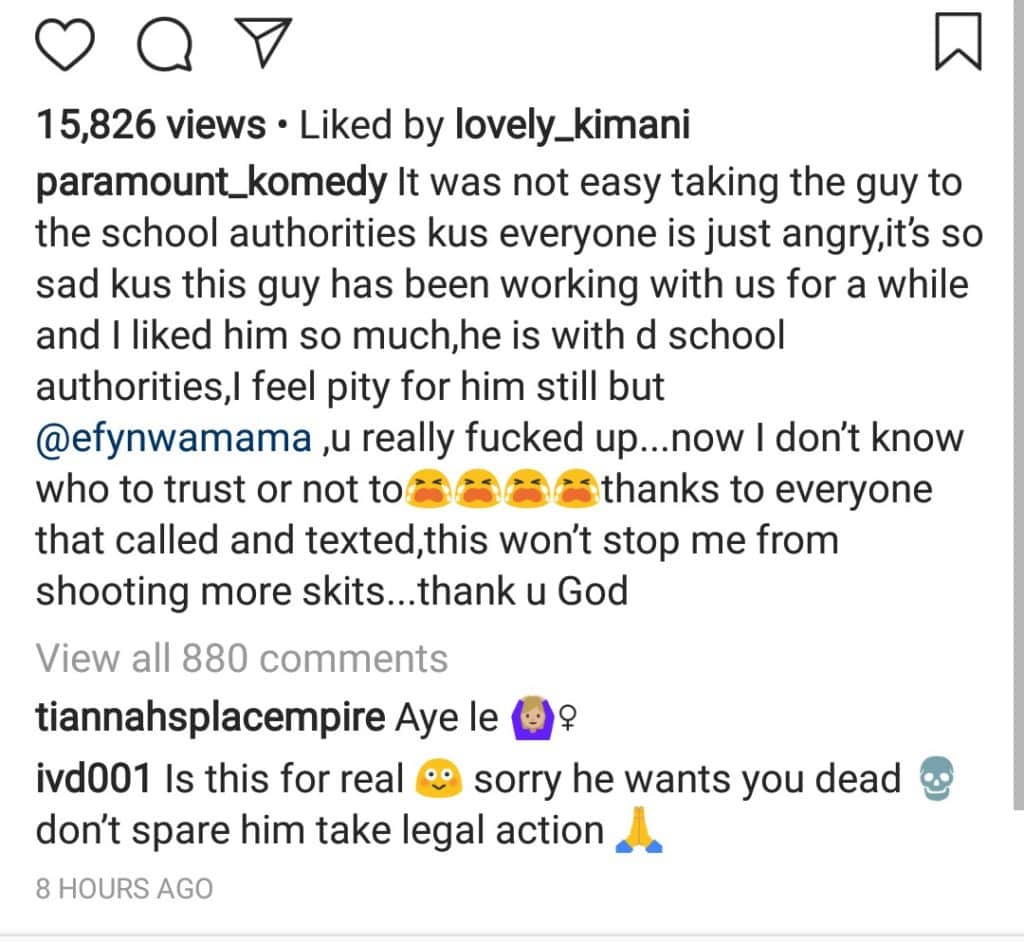Click the facepalm emoji after "Aye le"
The width and height of the screenshot is (1024, 942).
(x=532, y=717)
